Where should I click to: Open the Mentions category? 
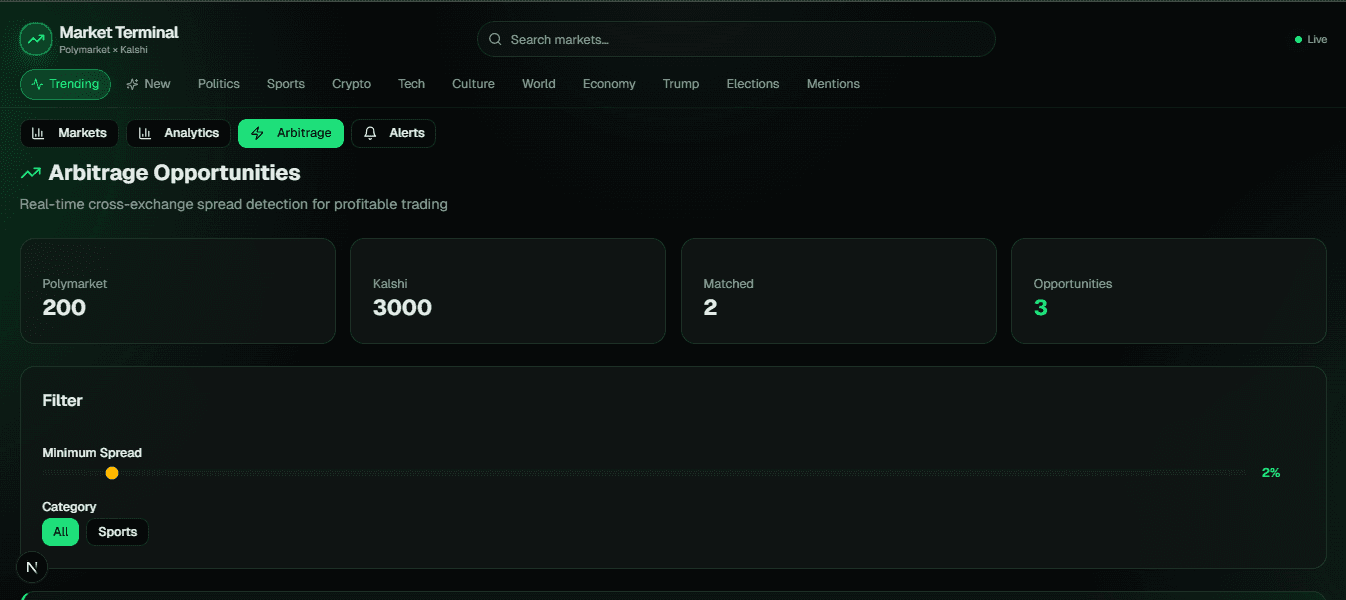click(x=833, y=84)
